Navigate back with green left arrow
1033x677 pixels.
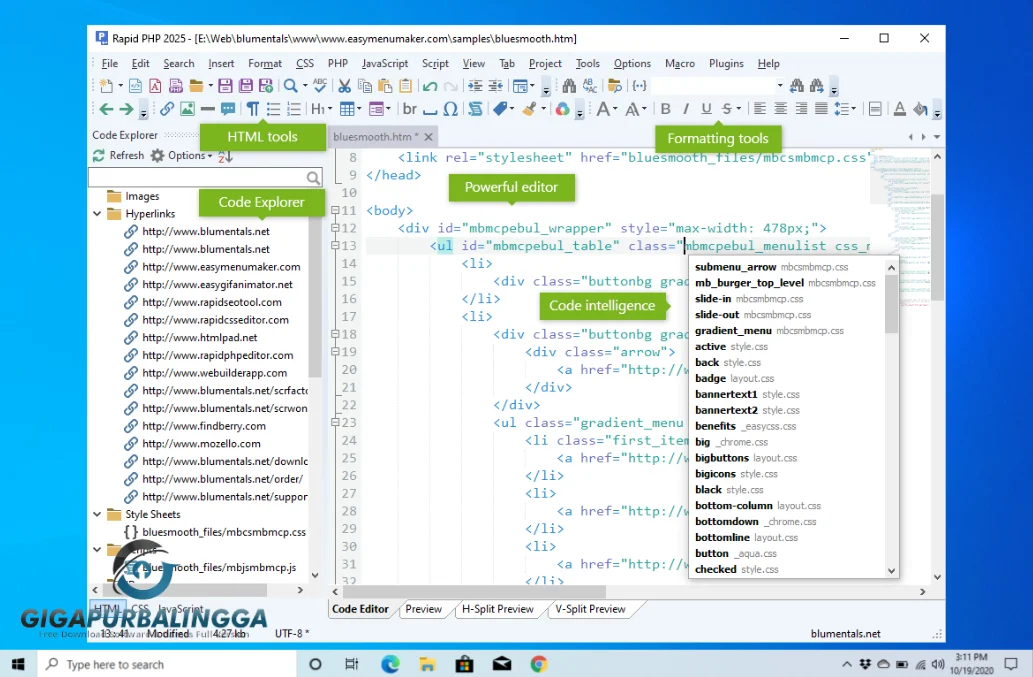[x=107, y=109]
